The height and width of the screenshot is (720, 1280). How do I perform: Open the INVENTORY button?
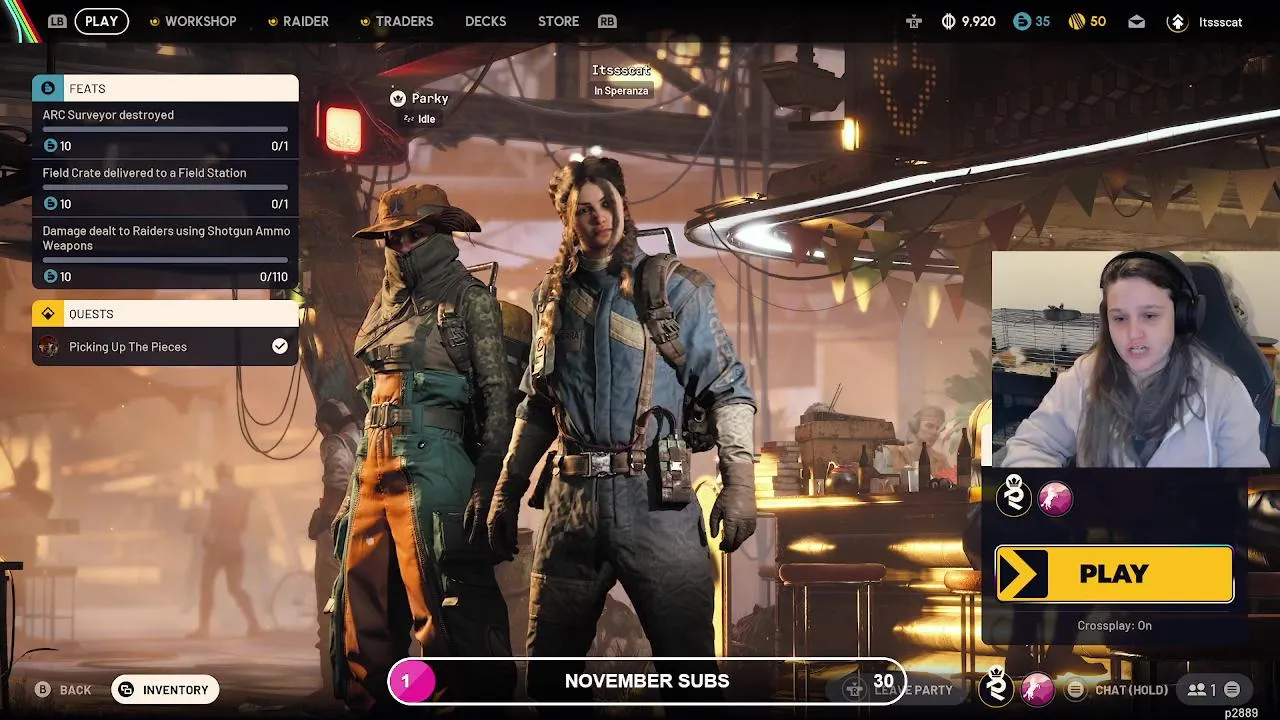pos(165,690)
